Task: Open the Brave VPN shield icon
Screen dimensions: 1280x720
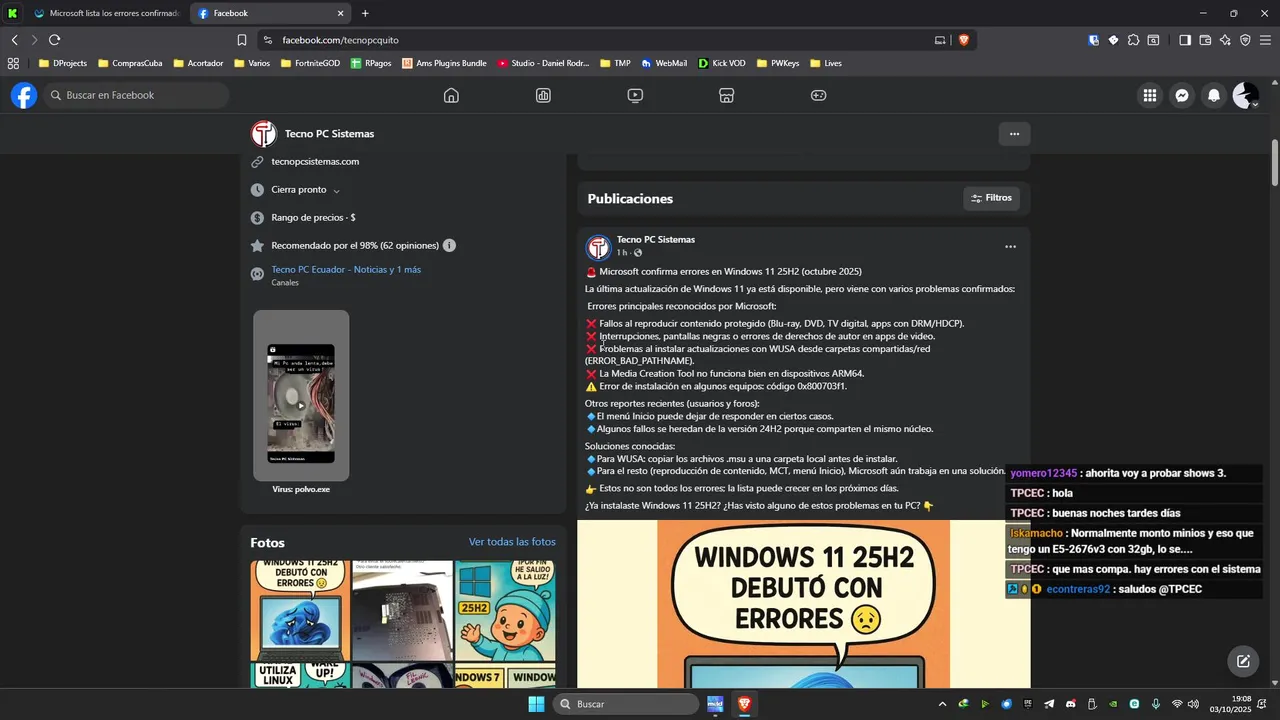Action: pyautogui.click(x=1245, y=40)
